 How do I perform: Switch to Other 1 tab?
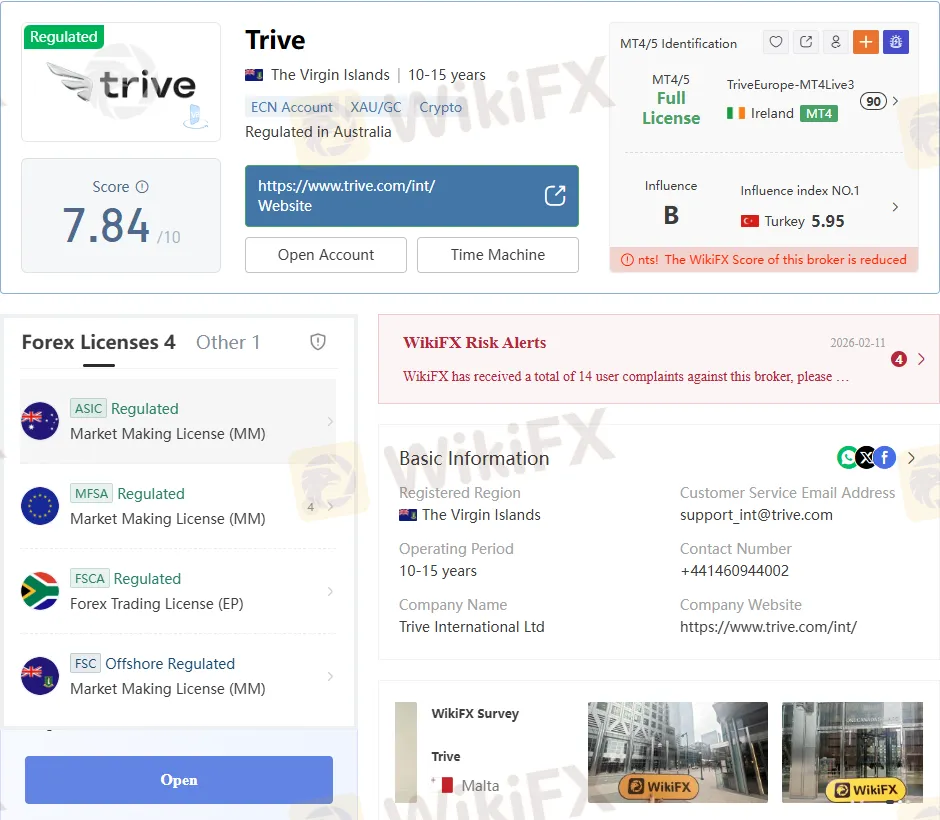click(228, 342)
